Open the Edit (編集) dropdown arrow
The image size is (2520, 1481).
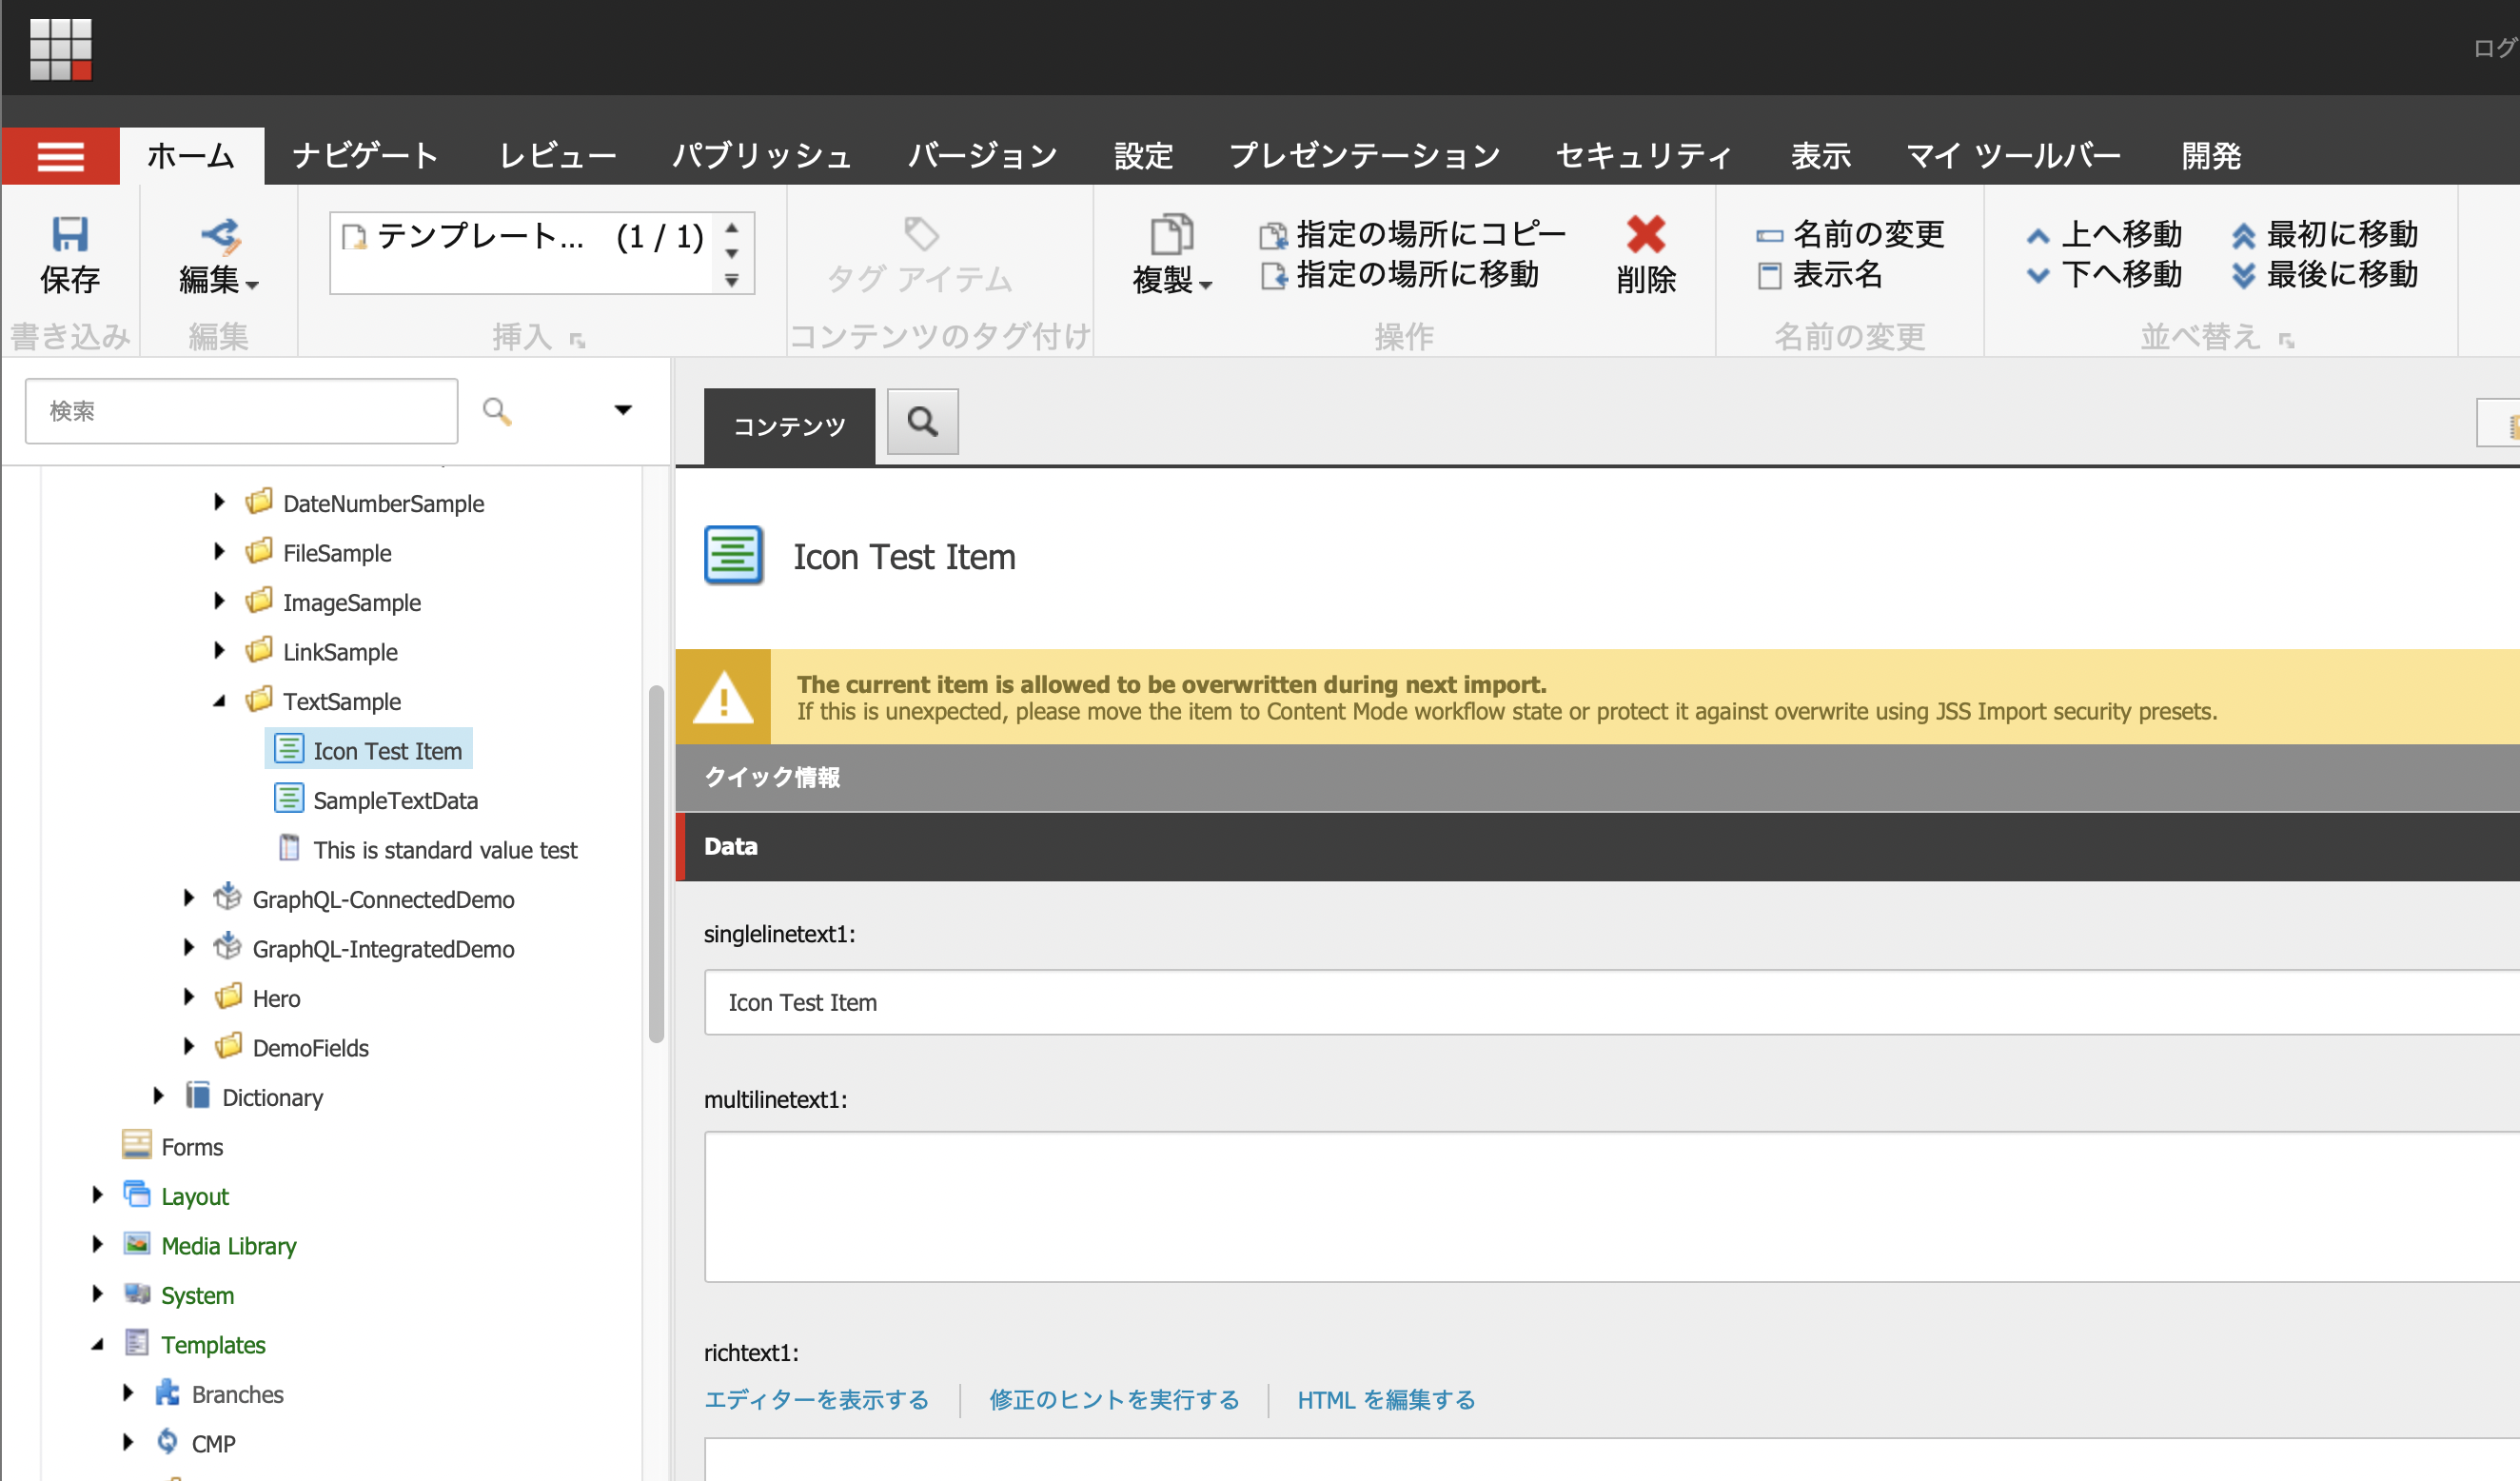pyautogui.click(x=252, y=286)
